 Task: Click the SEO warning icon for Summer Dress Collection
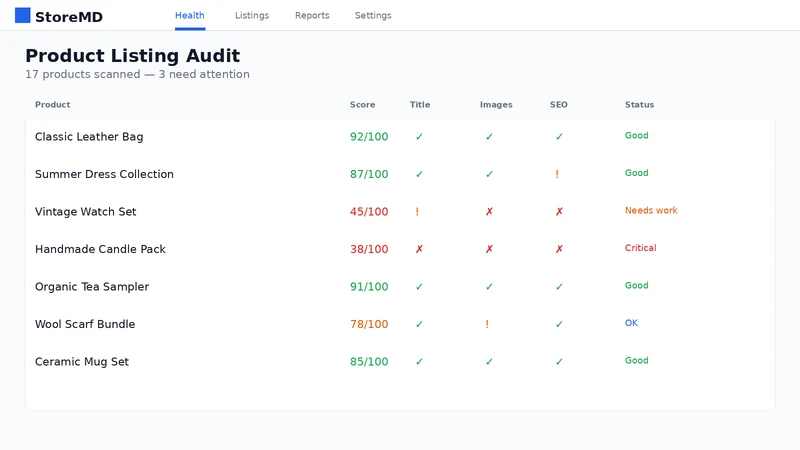tap(557, 174)
